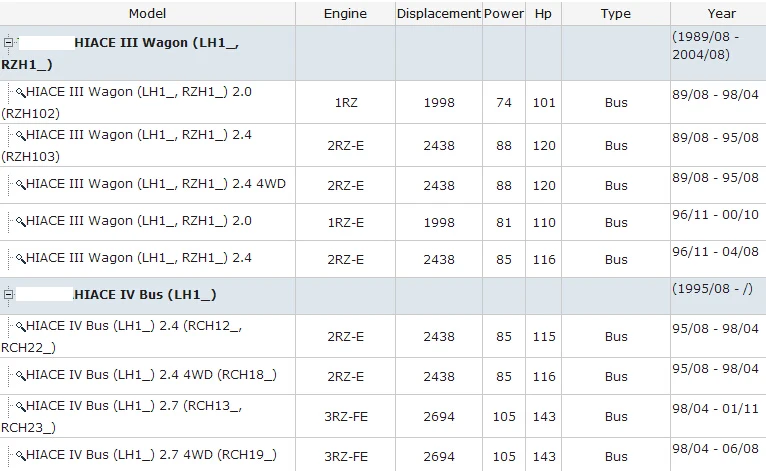Click magnifier icon for HIACE IV Bus 2.7 (RCH13_, RCH23_)
The height and width of the screenshot is (471, 766).
20,406
